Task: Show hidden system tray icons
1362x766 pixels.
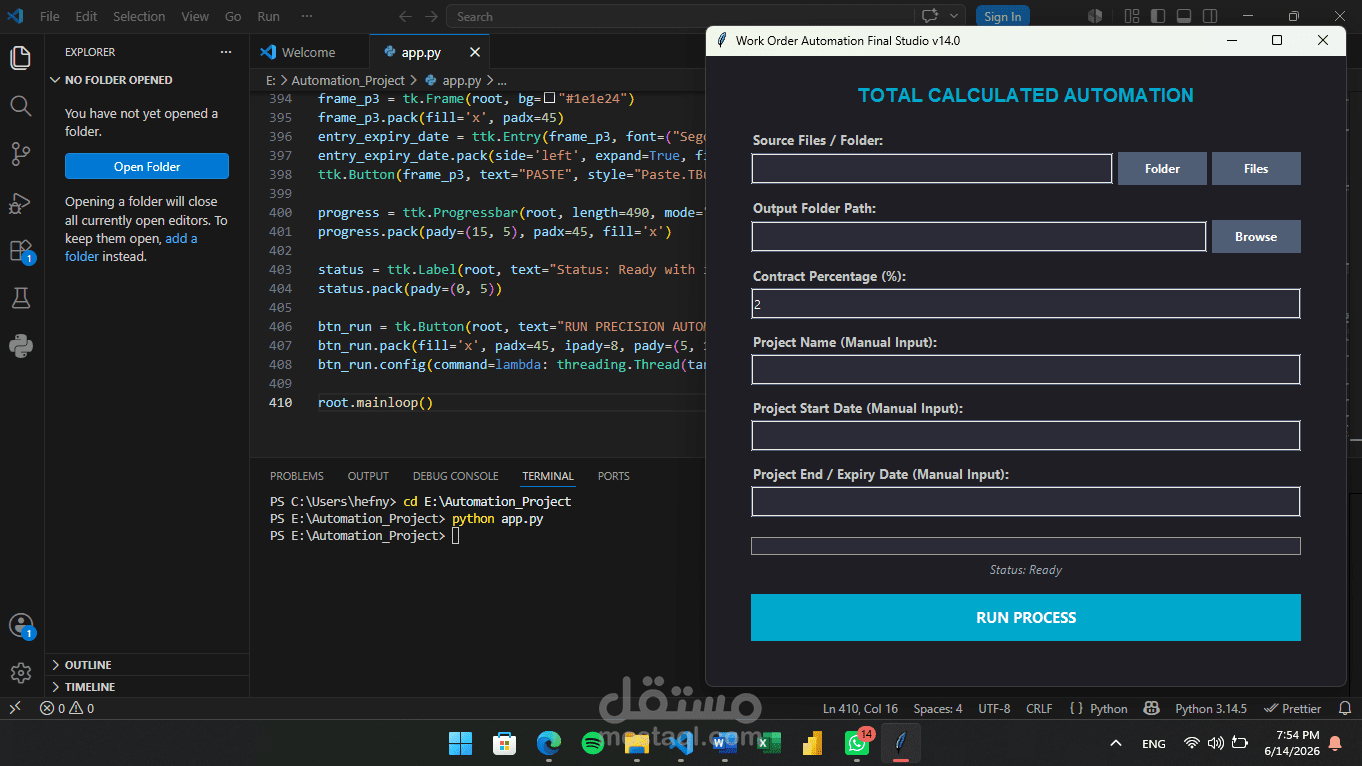Action: click(1116, 743)
